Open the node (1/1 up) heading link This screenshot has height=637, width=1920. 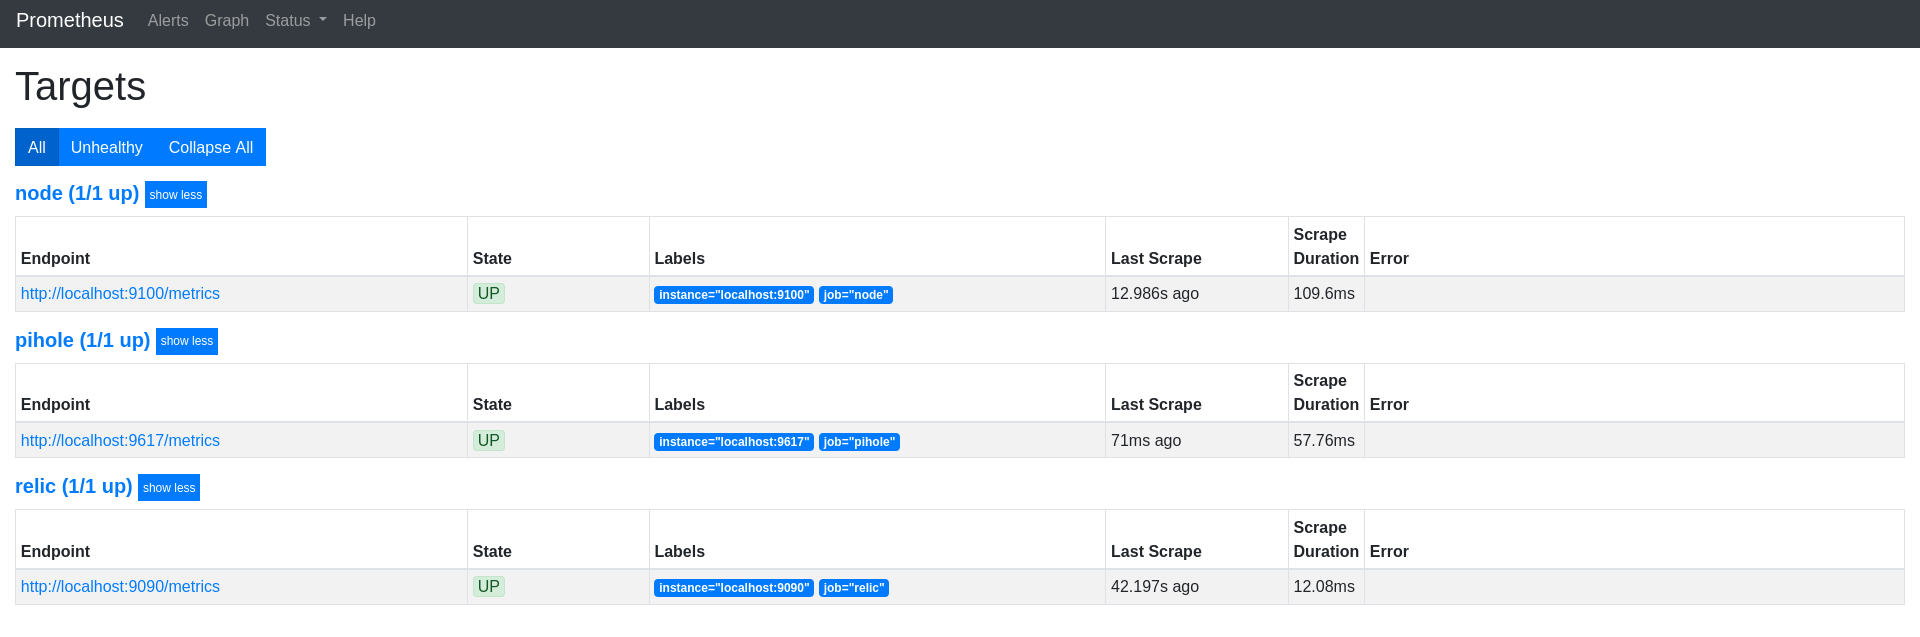point(77,194)
